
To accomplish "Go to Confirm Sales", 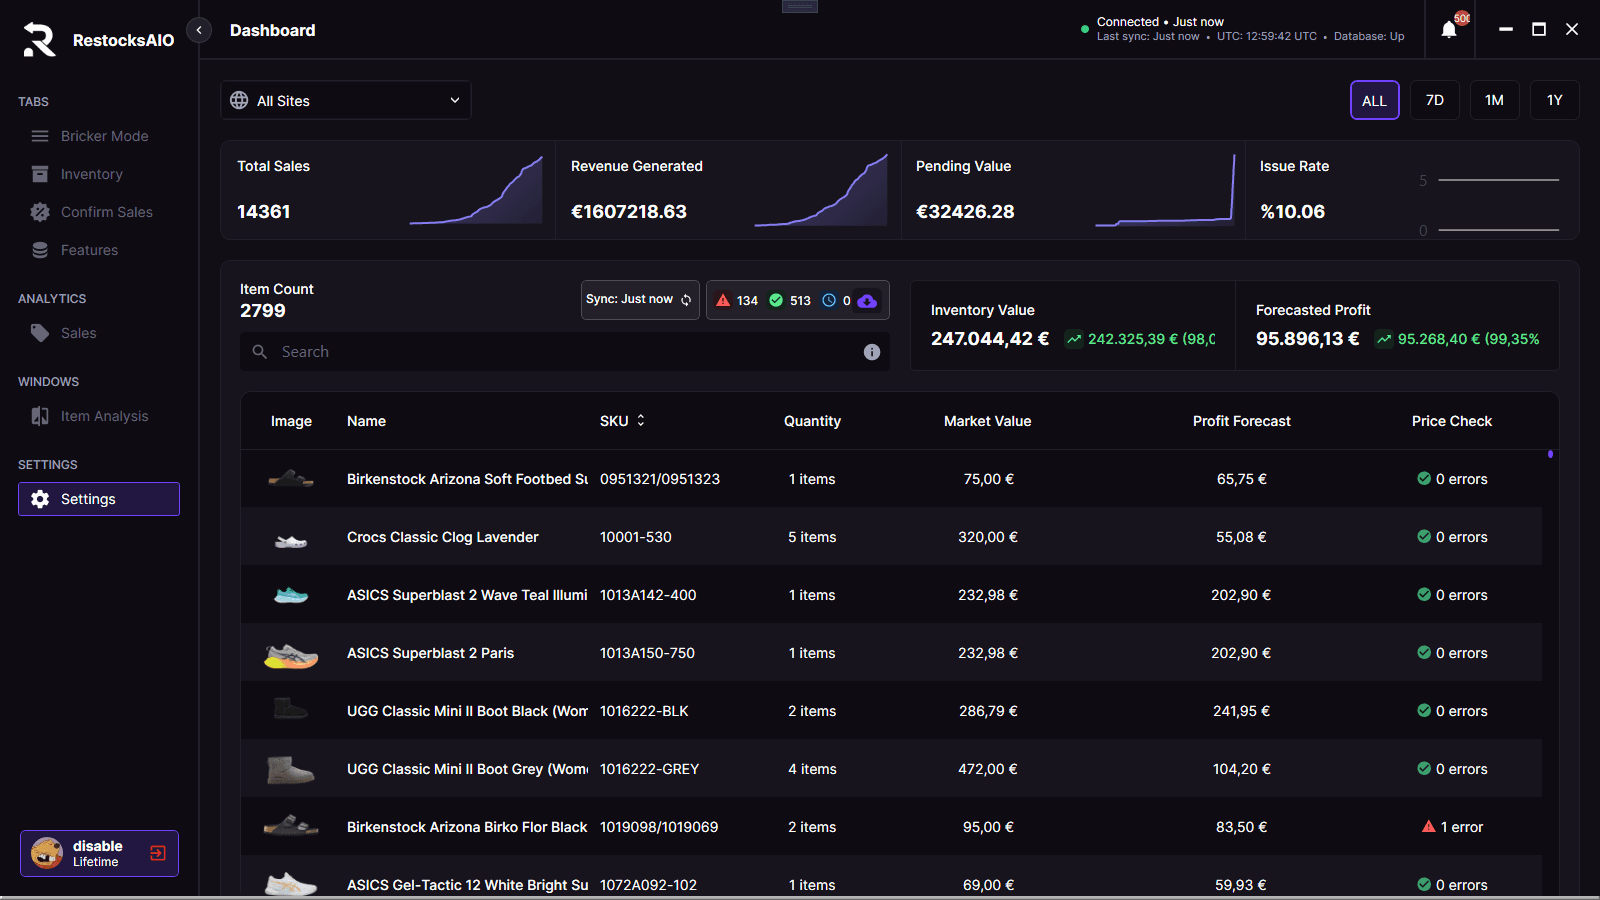I will click(99, 212).
